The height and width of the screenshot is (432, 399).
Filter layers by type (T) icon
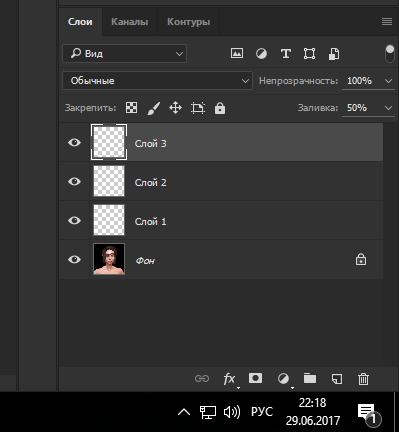[x=286, y=53]
